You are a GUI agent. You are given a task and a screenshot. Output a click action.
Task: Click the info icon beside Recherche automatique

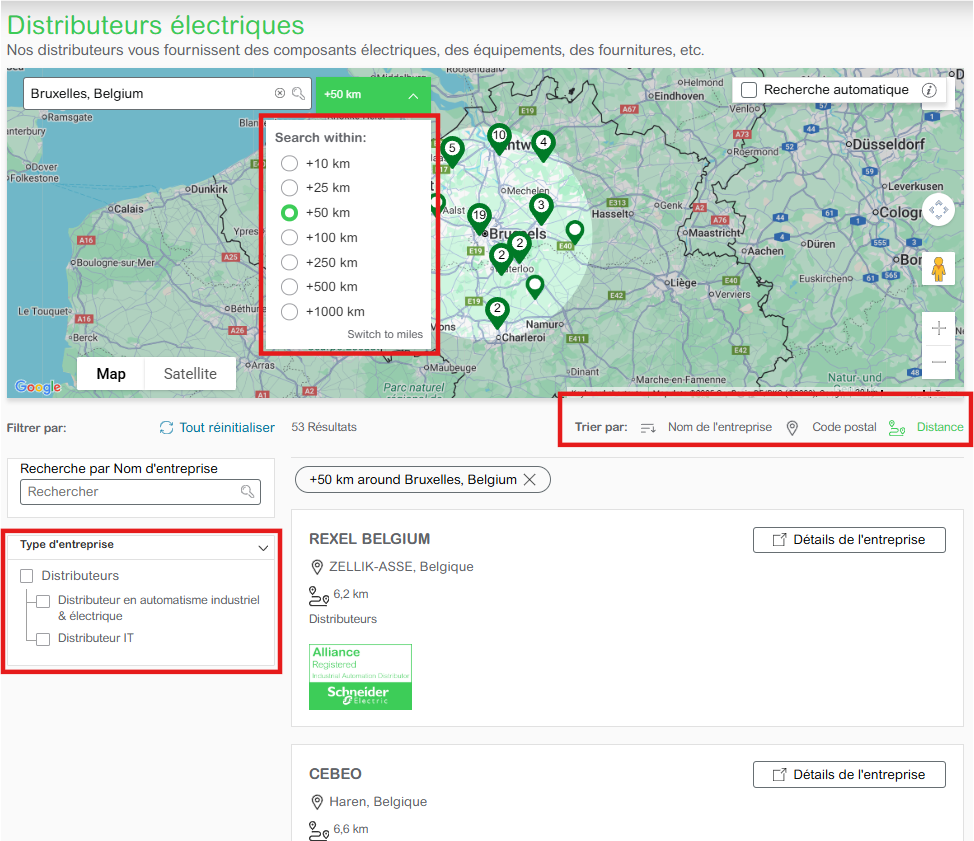(x=929, y=90)
